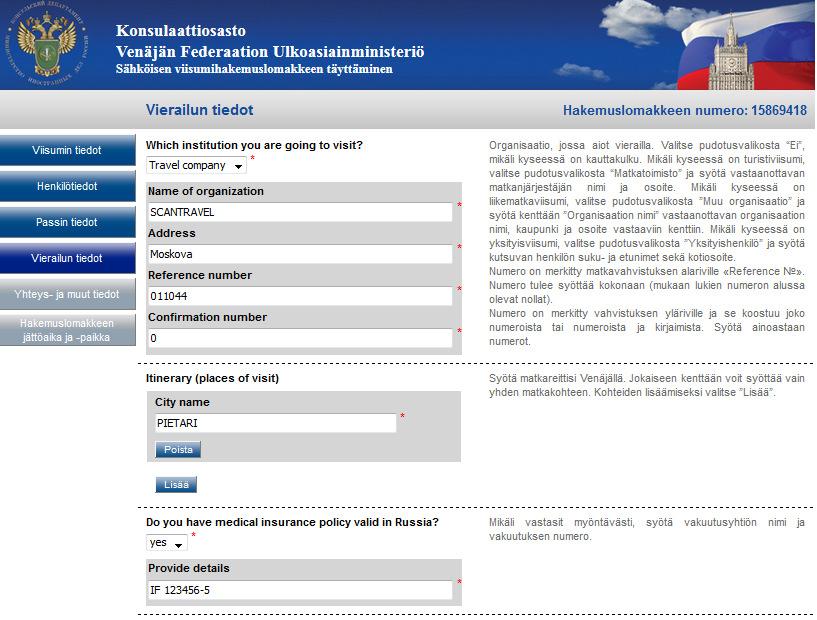Click the Name of organization field
Viewport: 817px width, 620px height.
pyautogui.click(x=300, y=212)
